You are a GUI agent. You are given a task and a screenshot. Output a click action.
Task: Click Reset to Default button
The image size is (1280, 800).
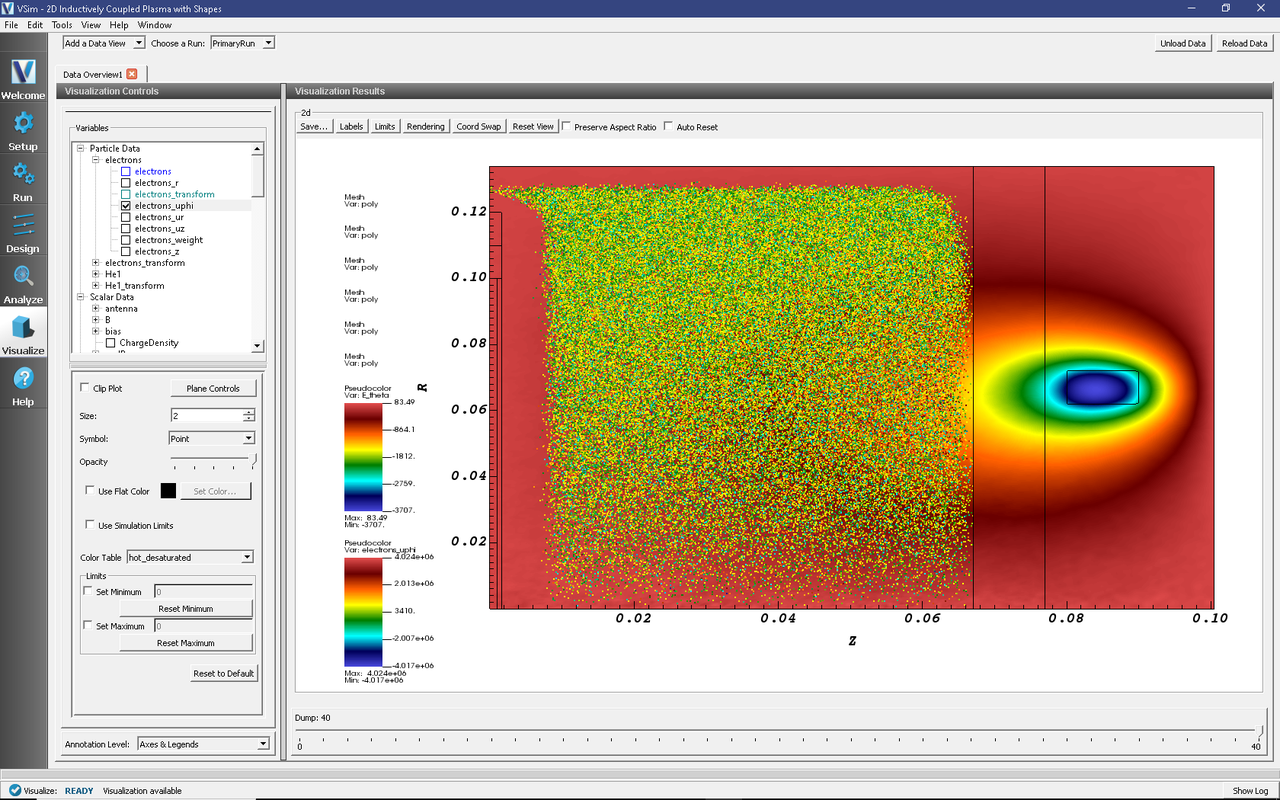click(224, 673)
